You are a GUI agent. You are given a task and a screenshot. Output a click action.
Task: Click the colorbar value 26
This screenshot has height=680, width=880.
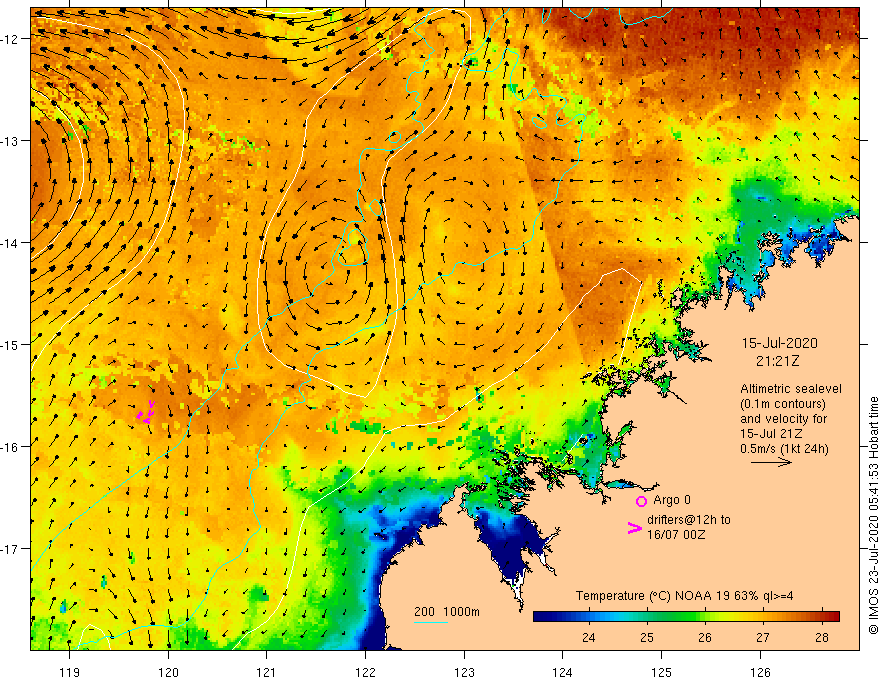(705, 638)
